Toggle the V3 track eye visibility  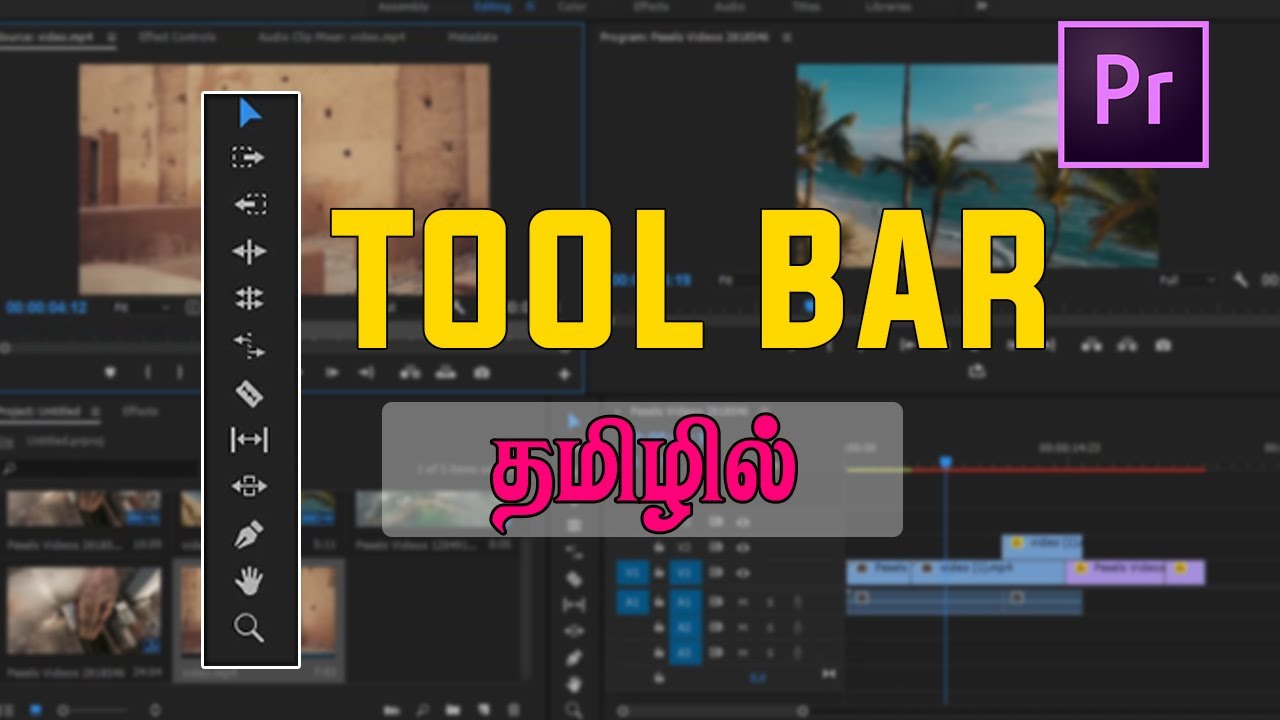click(743, 522)
